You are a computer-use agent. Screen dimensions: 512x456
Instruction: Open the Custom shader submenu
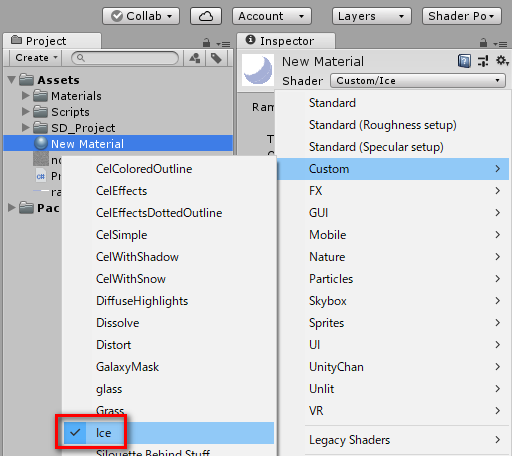[x=393, y=169]
